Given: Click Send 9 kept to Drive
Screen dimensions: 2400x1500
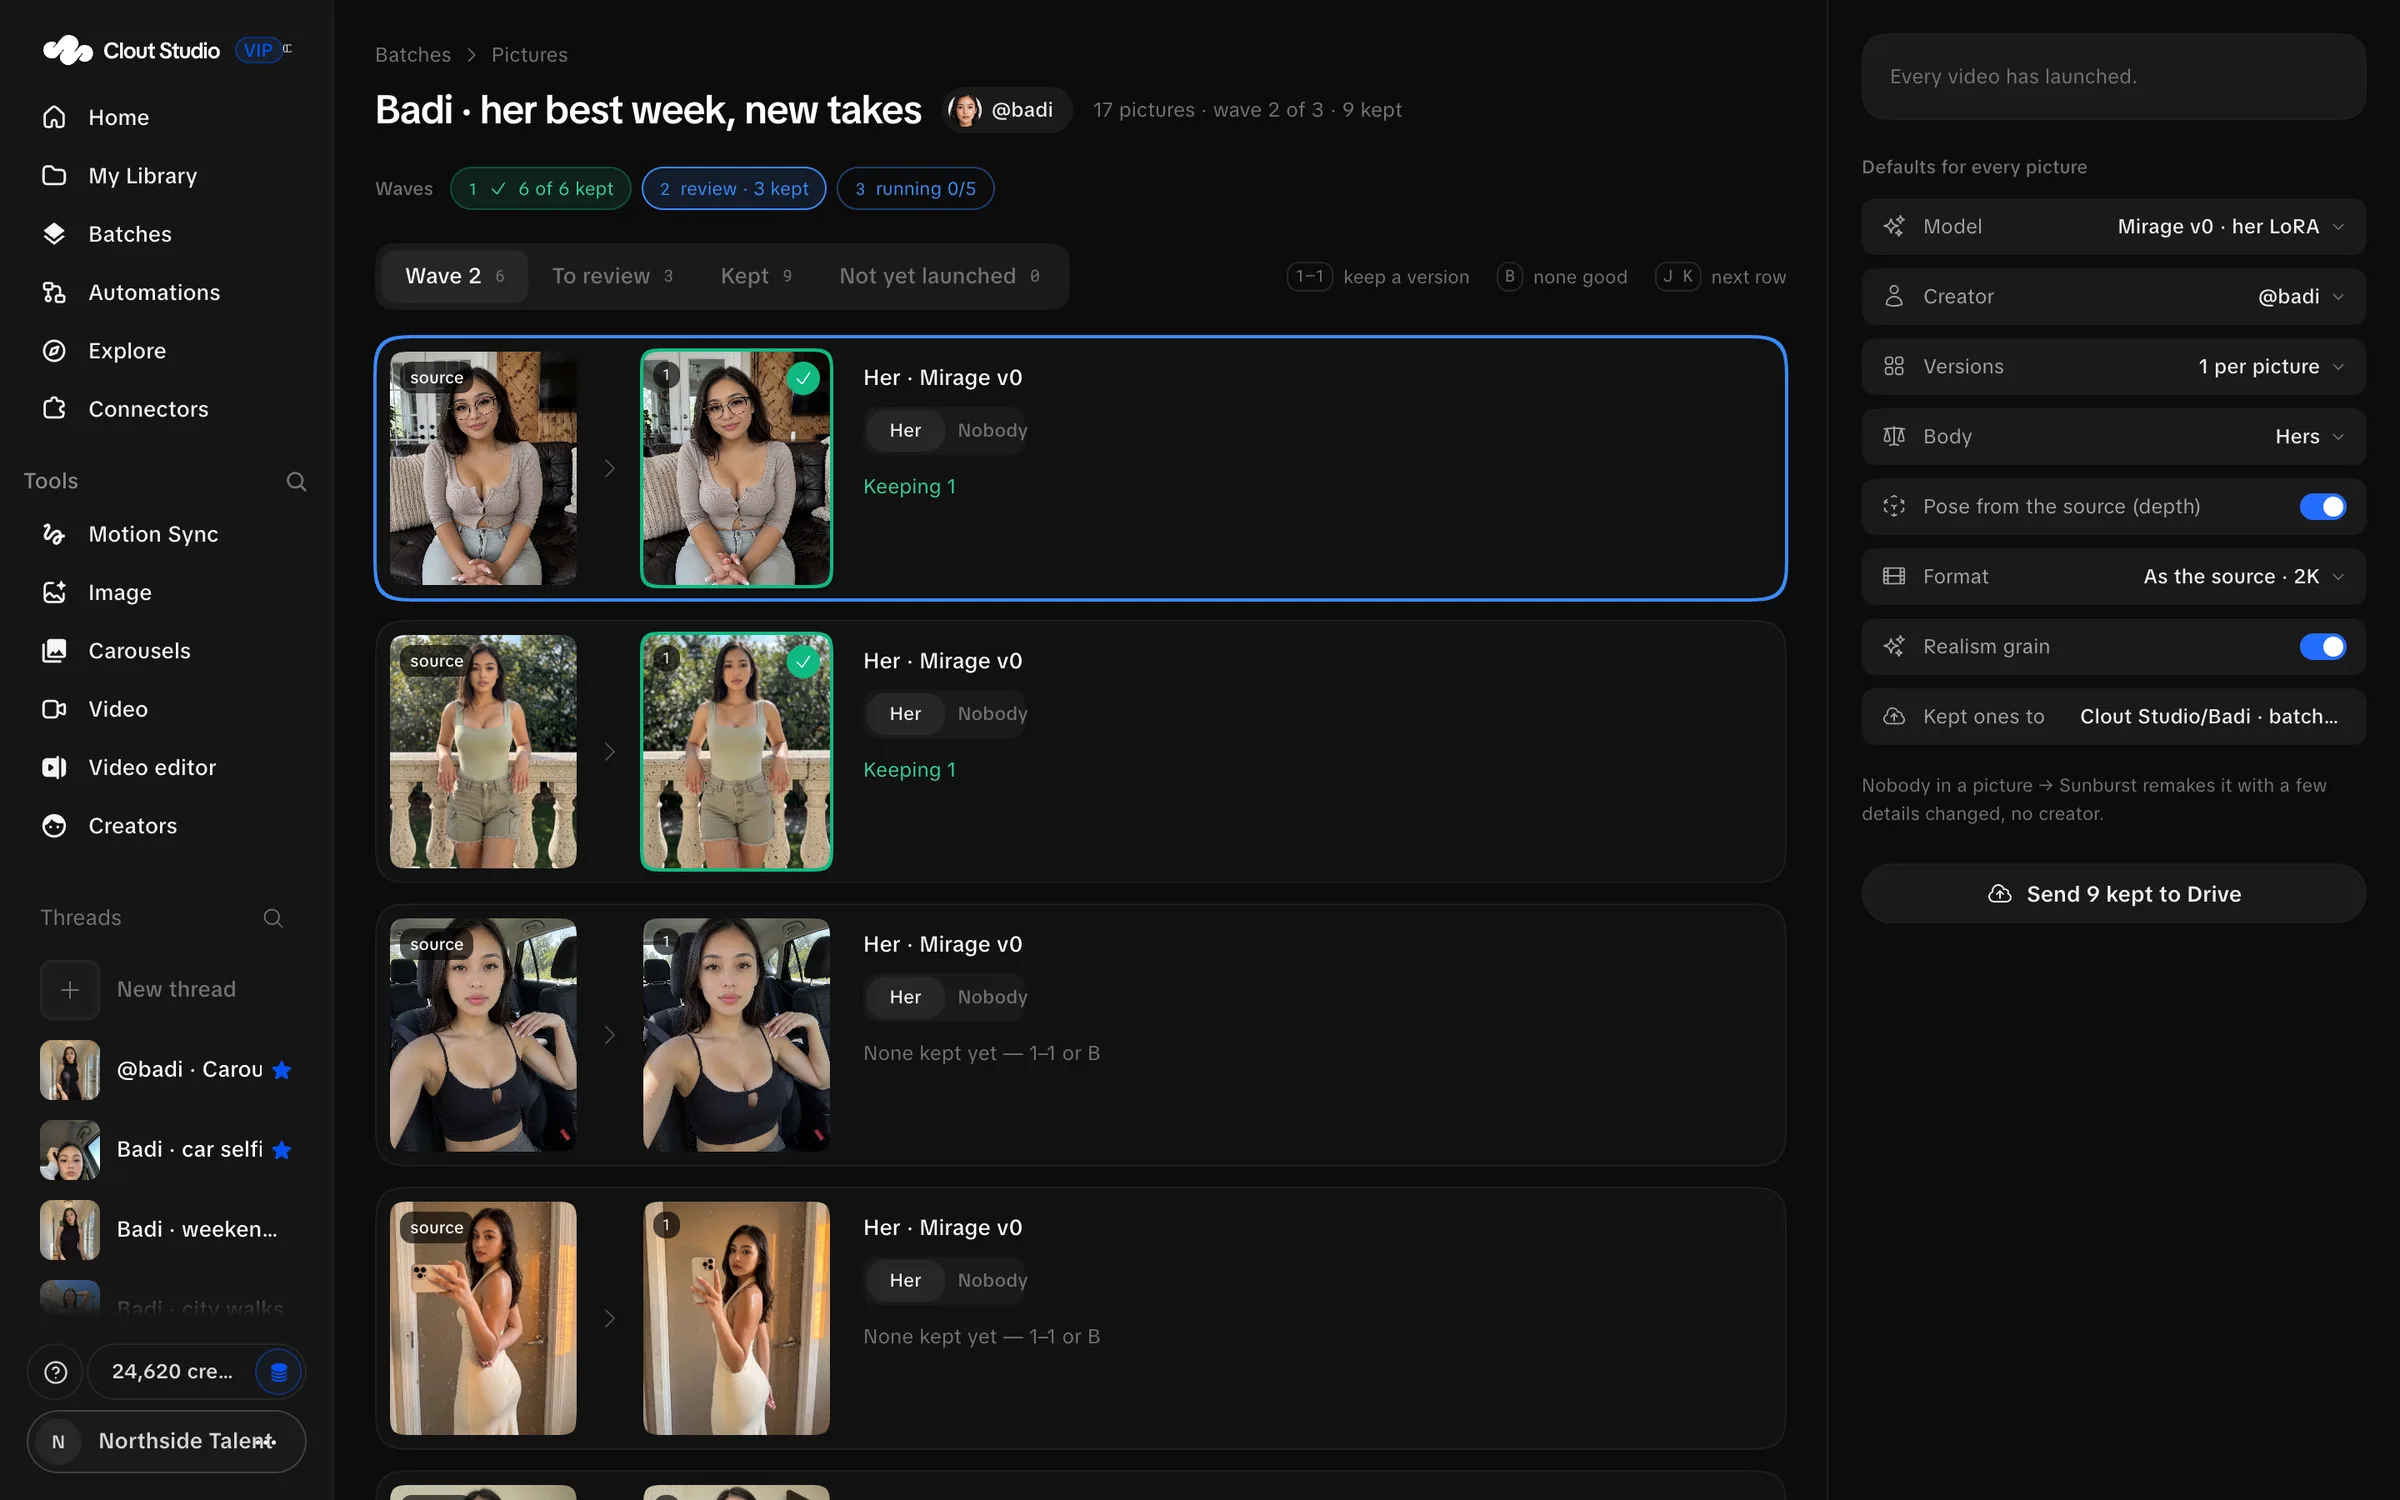Looking at the screenshot, I should (2113, 894).
